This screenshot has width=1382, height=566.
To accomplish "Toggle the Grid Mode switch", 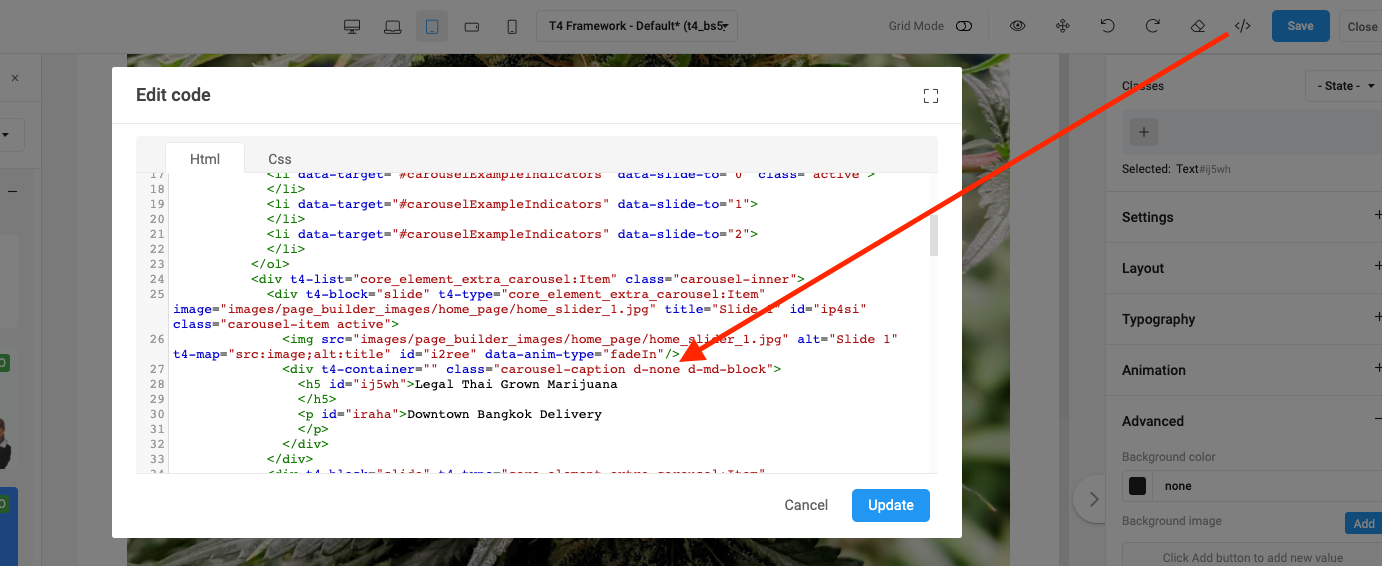I will tap(964, 26).
